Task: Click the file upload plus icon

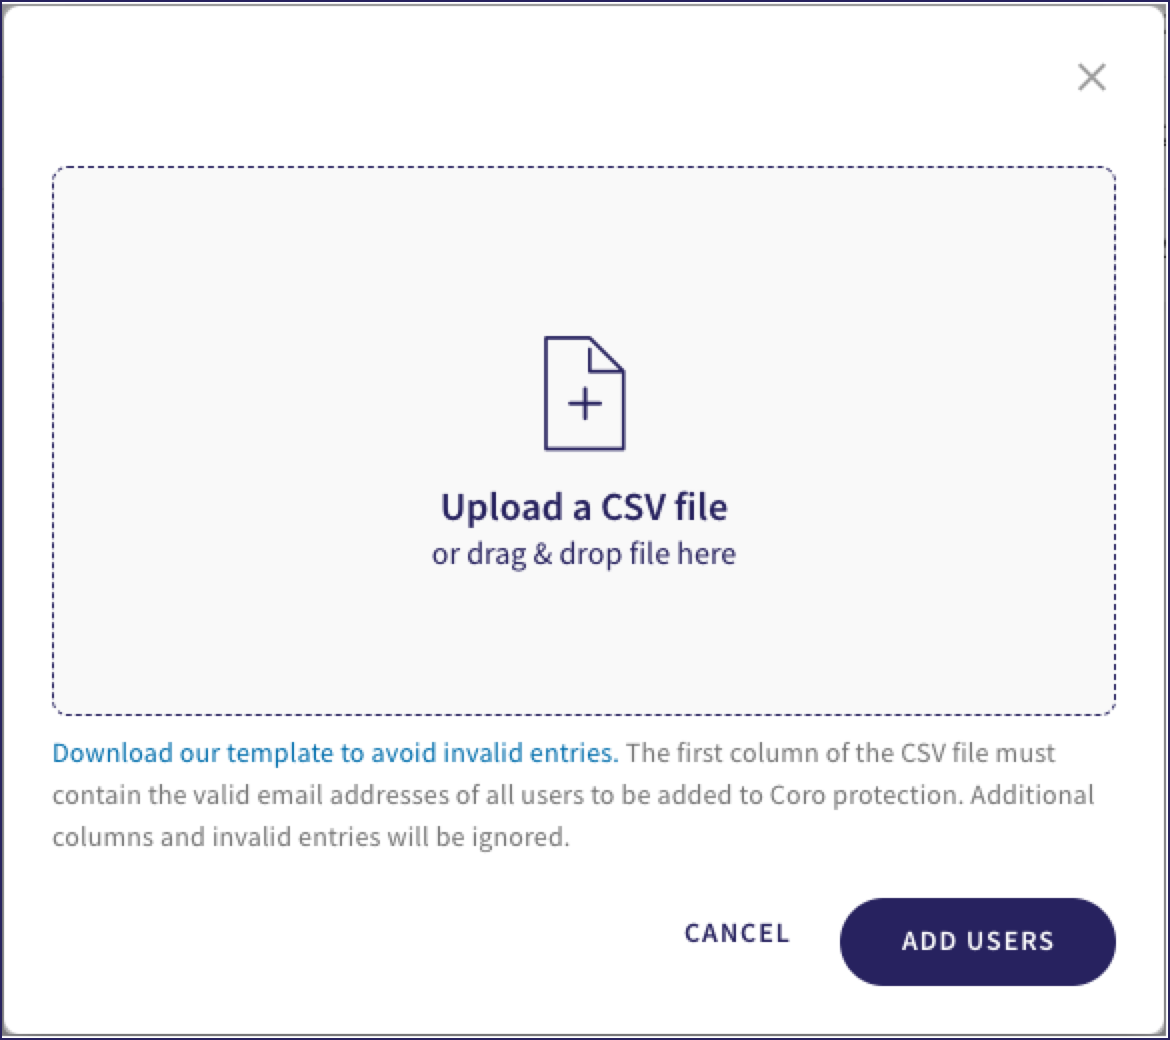Action: [584, 394]
